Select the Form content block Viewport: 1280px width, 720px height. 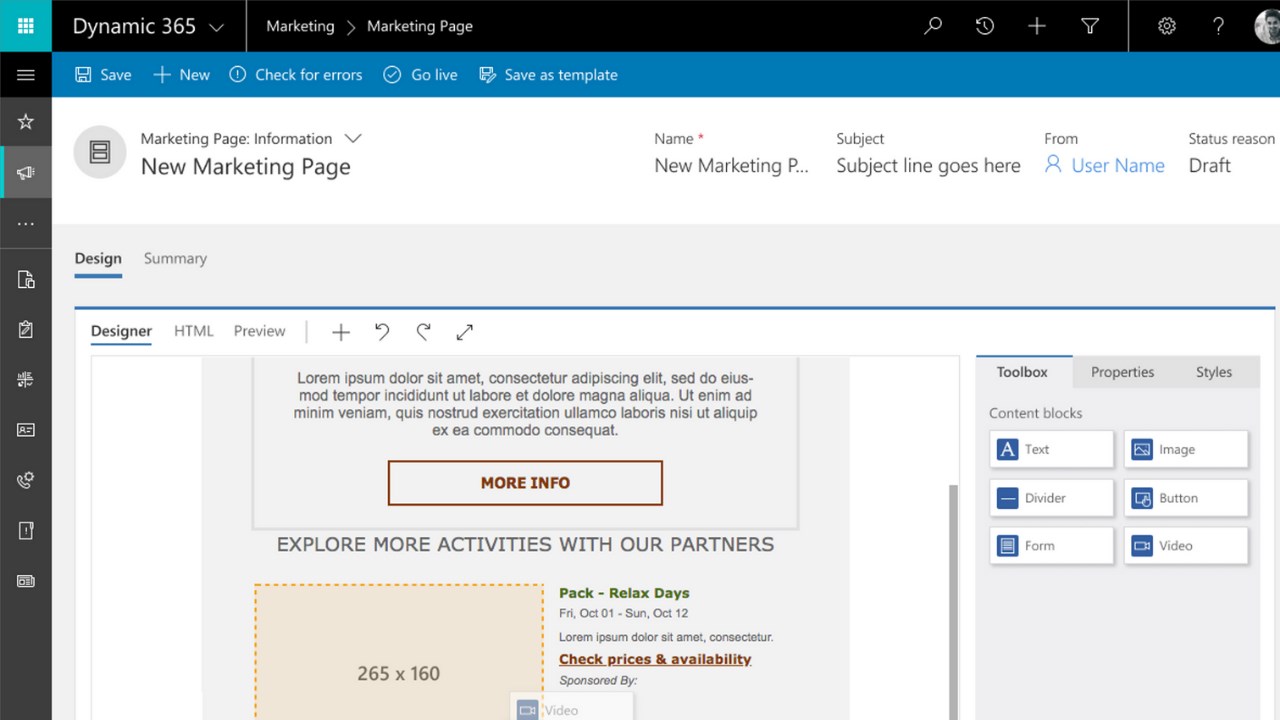tap(1051, 546)
